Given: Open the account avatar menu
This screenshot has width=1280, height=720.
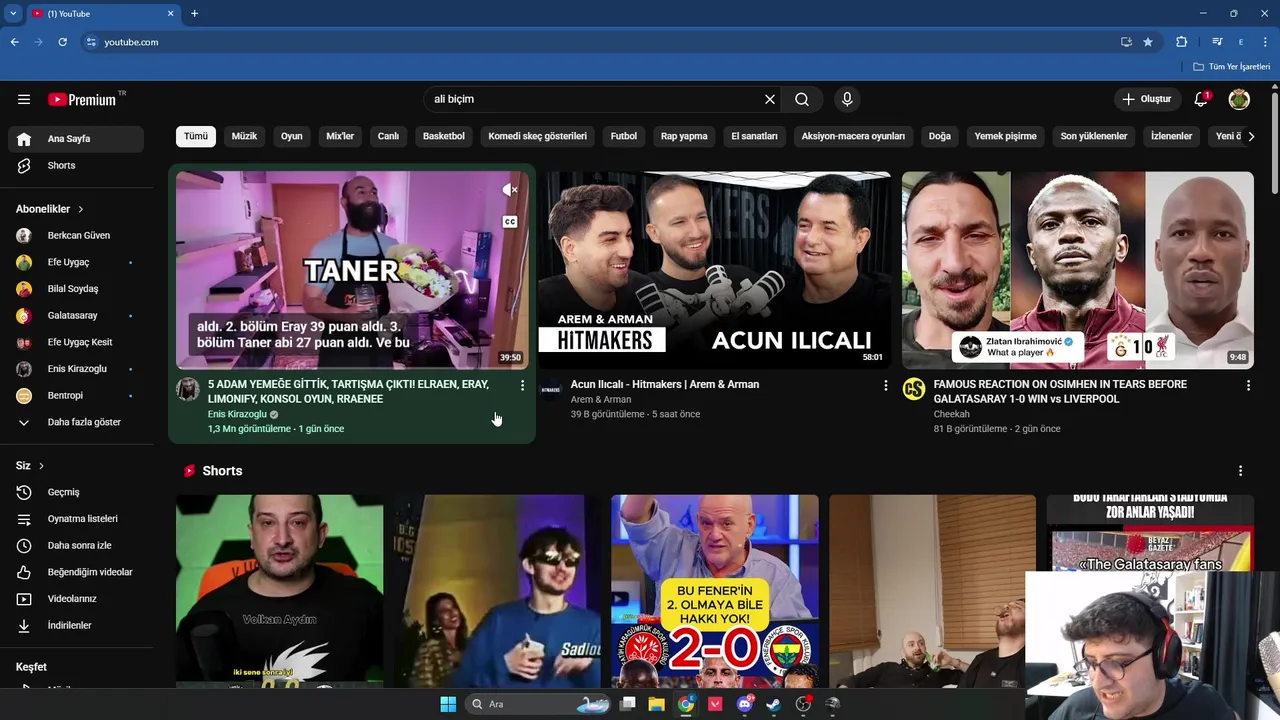Looking at the screenshot, I should click(1239, 99).
